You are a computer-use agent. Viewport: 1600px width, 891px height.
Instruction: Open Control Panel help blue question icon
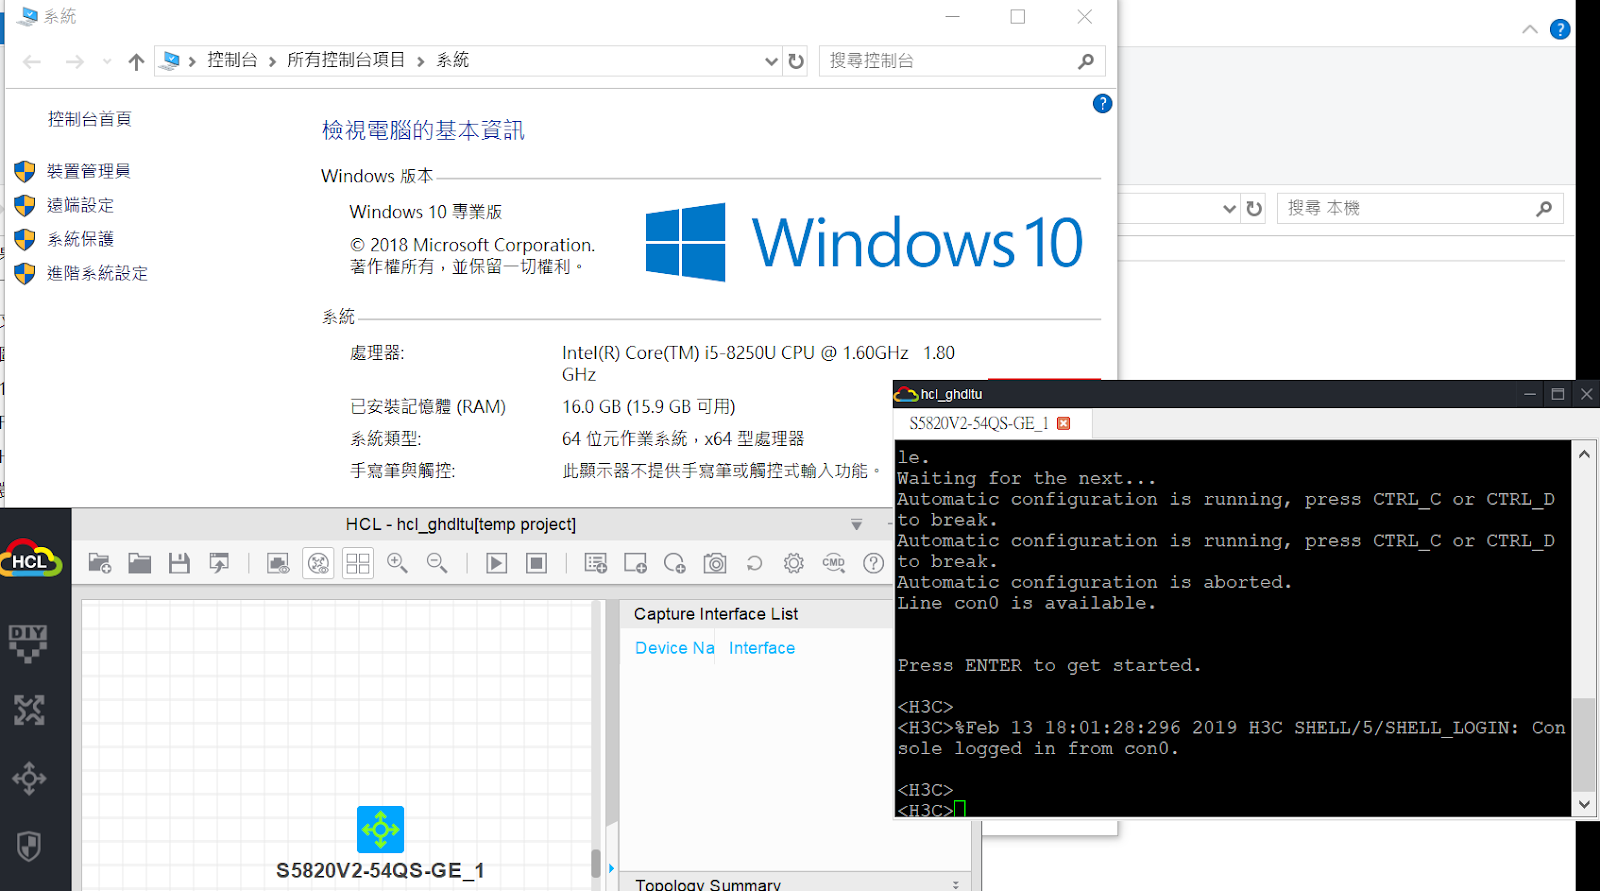tap(1102, 104)
